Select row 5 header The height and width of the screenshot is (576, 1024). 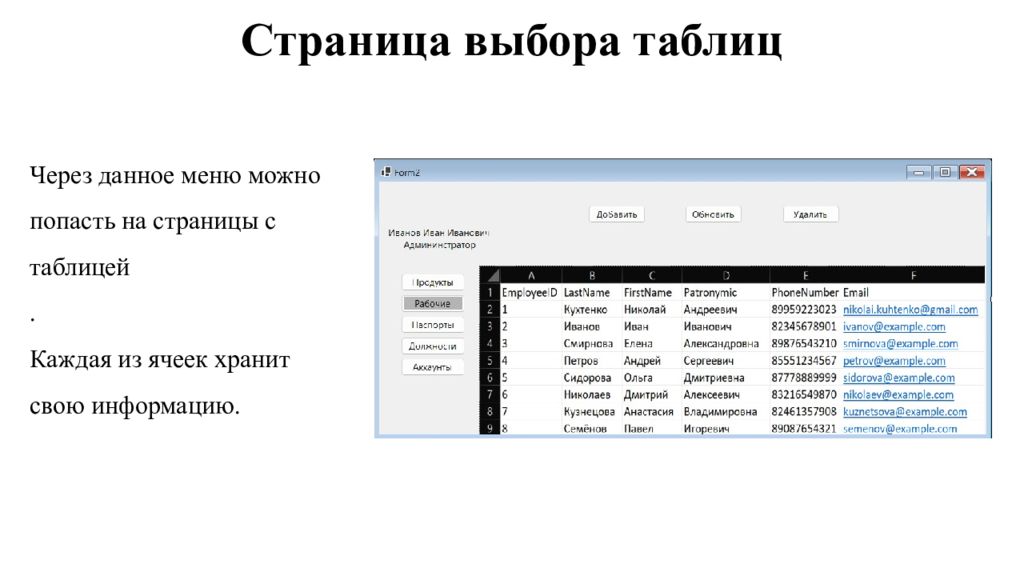click(x=490, y=360)
